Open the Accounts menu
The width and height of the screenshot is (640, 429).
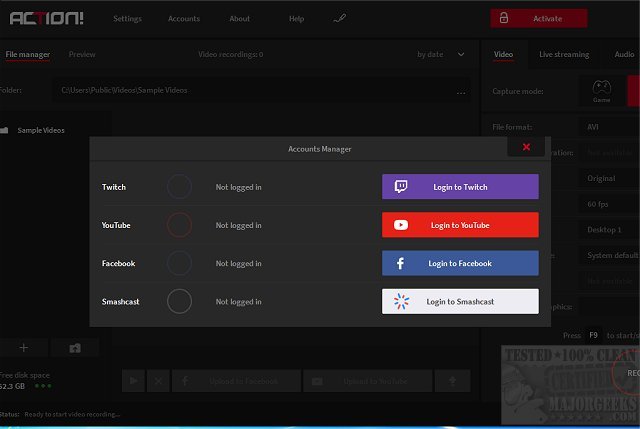point(184,19)
